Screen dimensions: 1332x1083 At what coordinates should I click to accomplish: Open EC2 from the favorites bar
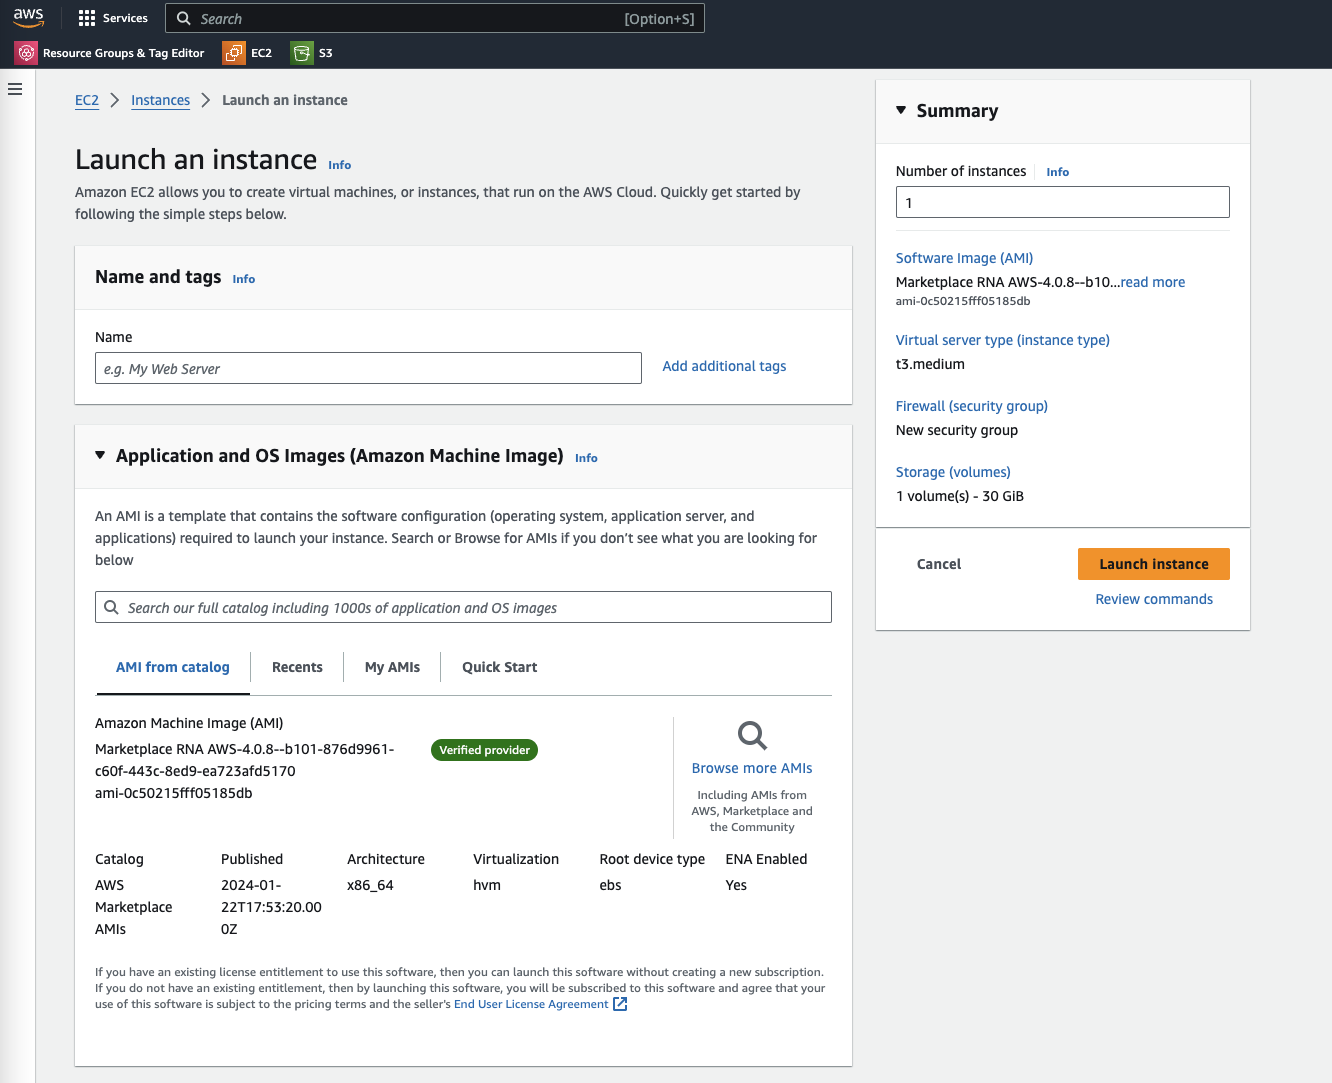coord(248,53)
